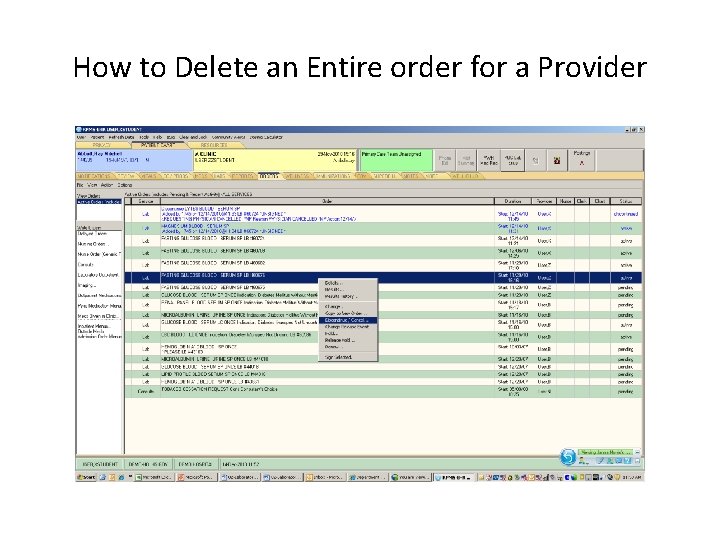Screen dimensions: 720x540
Task: Click the Service column header
Action: click(x=146, y=201)
